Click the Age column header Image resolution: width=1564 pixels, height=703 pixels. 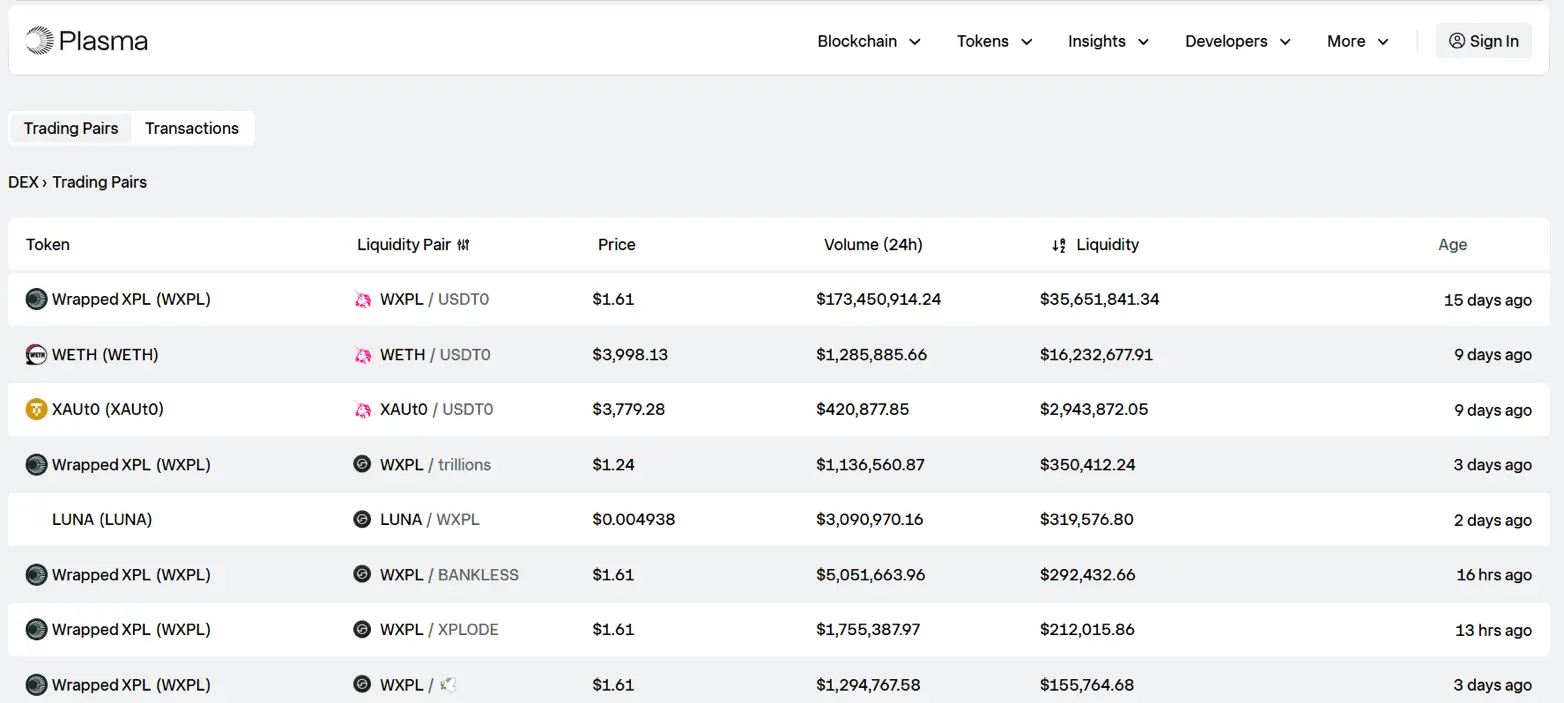click(1452, 245)
